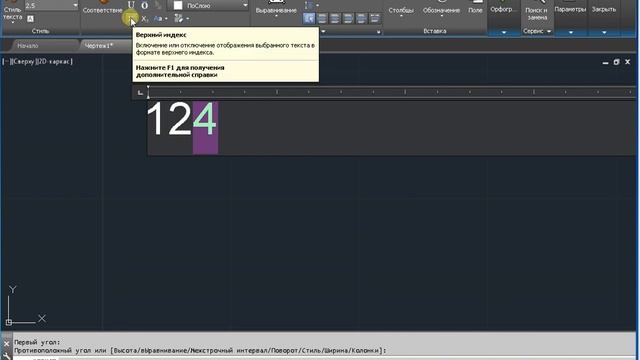The image size is (640, 360).
Task: Click the tab stop type icon on ruler
Action: (x=140, y=93)
